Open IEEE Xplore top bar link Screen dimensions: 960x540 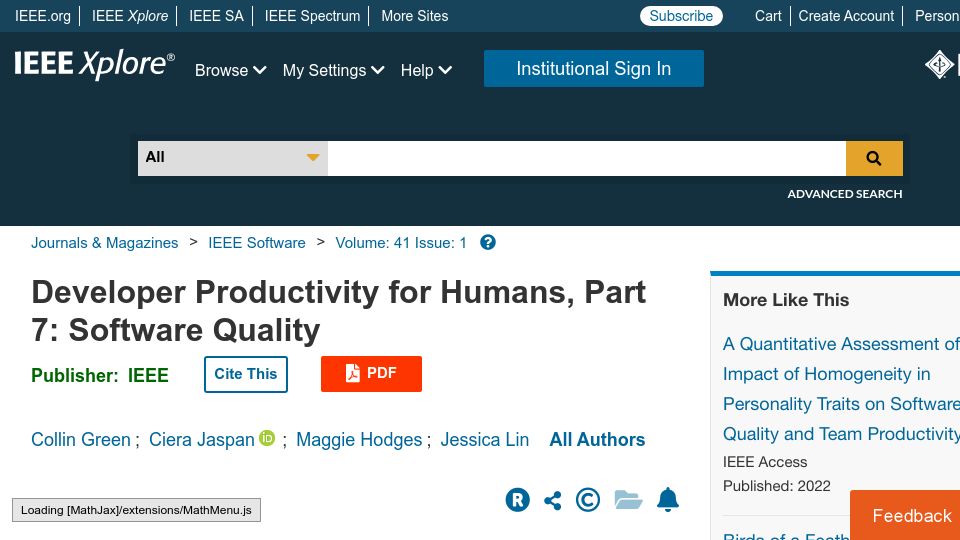(x=130, y=16)
